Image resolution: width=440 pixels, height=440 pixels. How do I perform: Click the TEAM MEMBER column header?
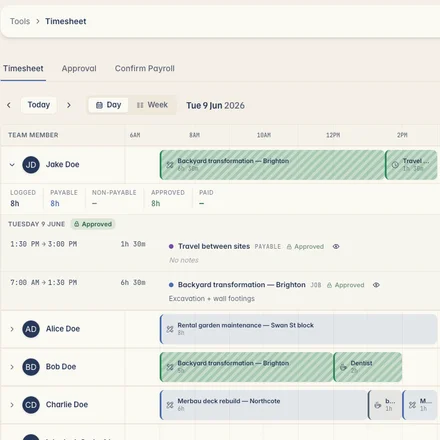pyautogui.click(x=33, y=135)
